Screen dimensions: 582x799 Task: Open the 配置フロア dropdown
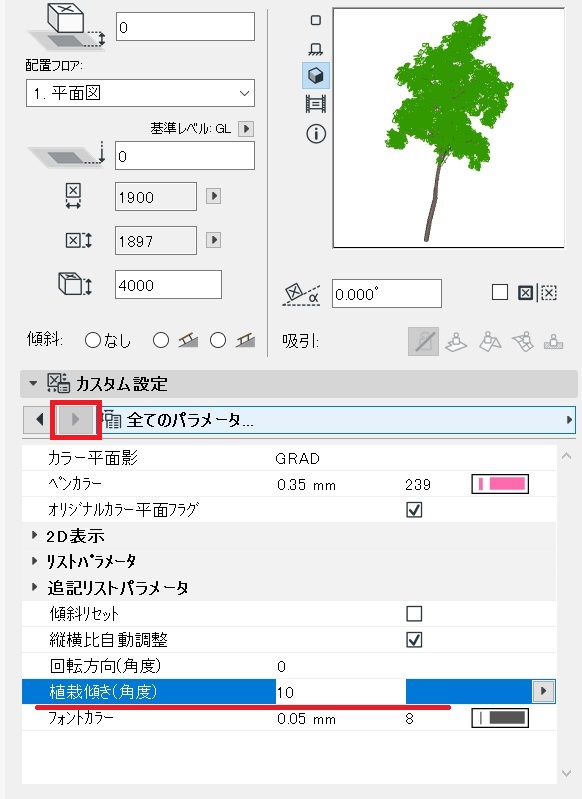pyautogui.click(x=140, y=93)
